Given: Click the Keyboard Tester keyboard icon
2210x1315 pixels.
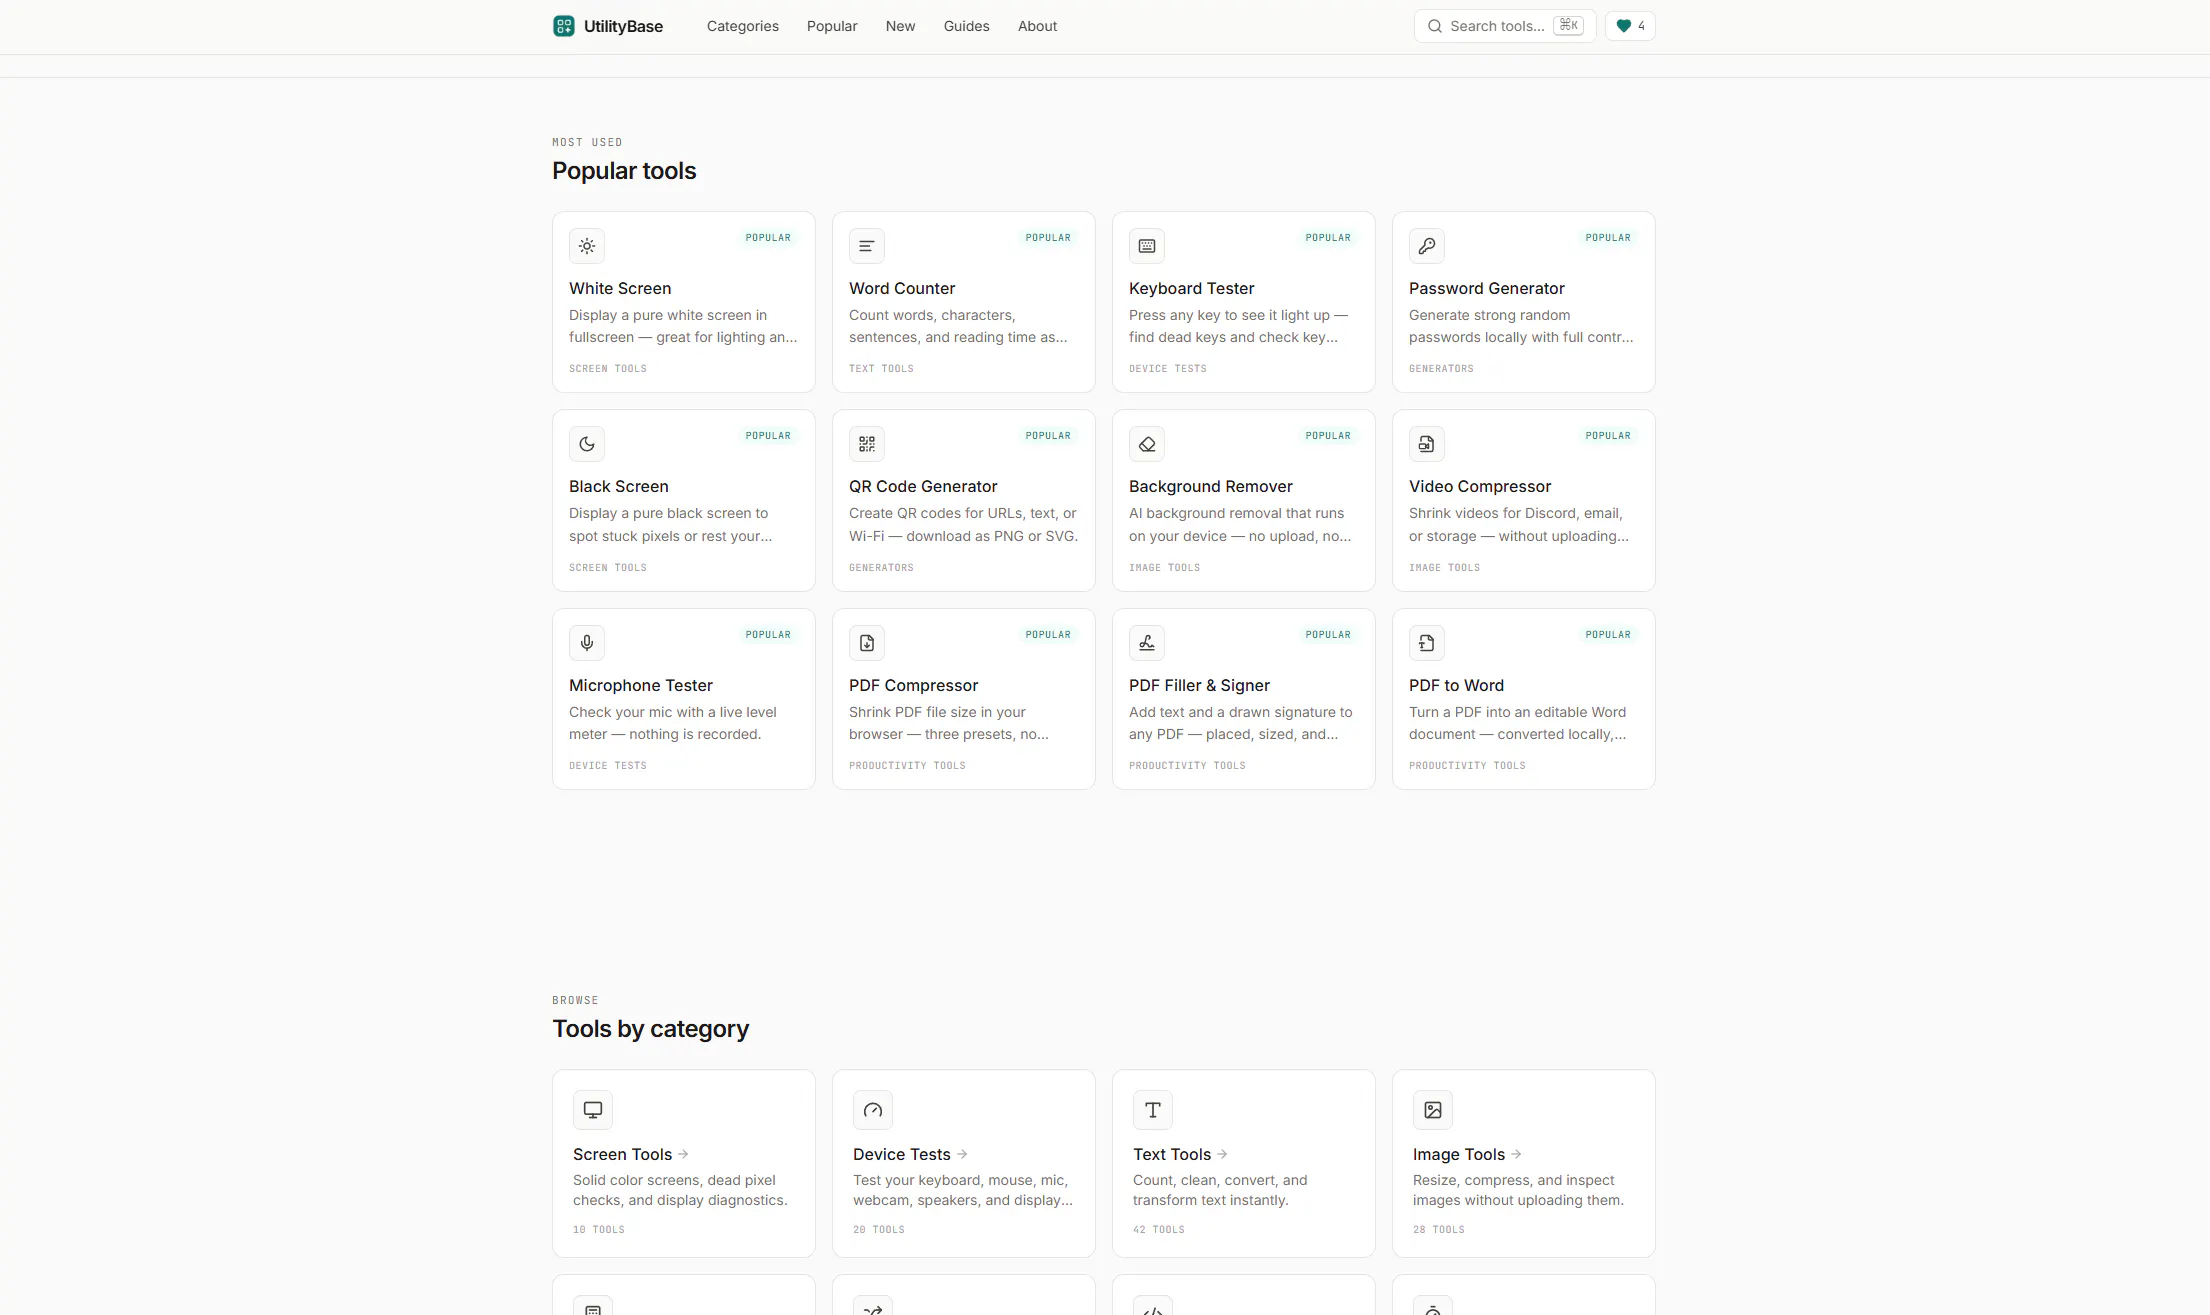Looking at the screenshot, I should (1147, 246).
